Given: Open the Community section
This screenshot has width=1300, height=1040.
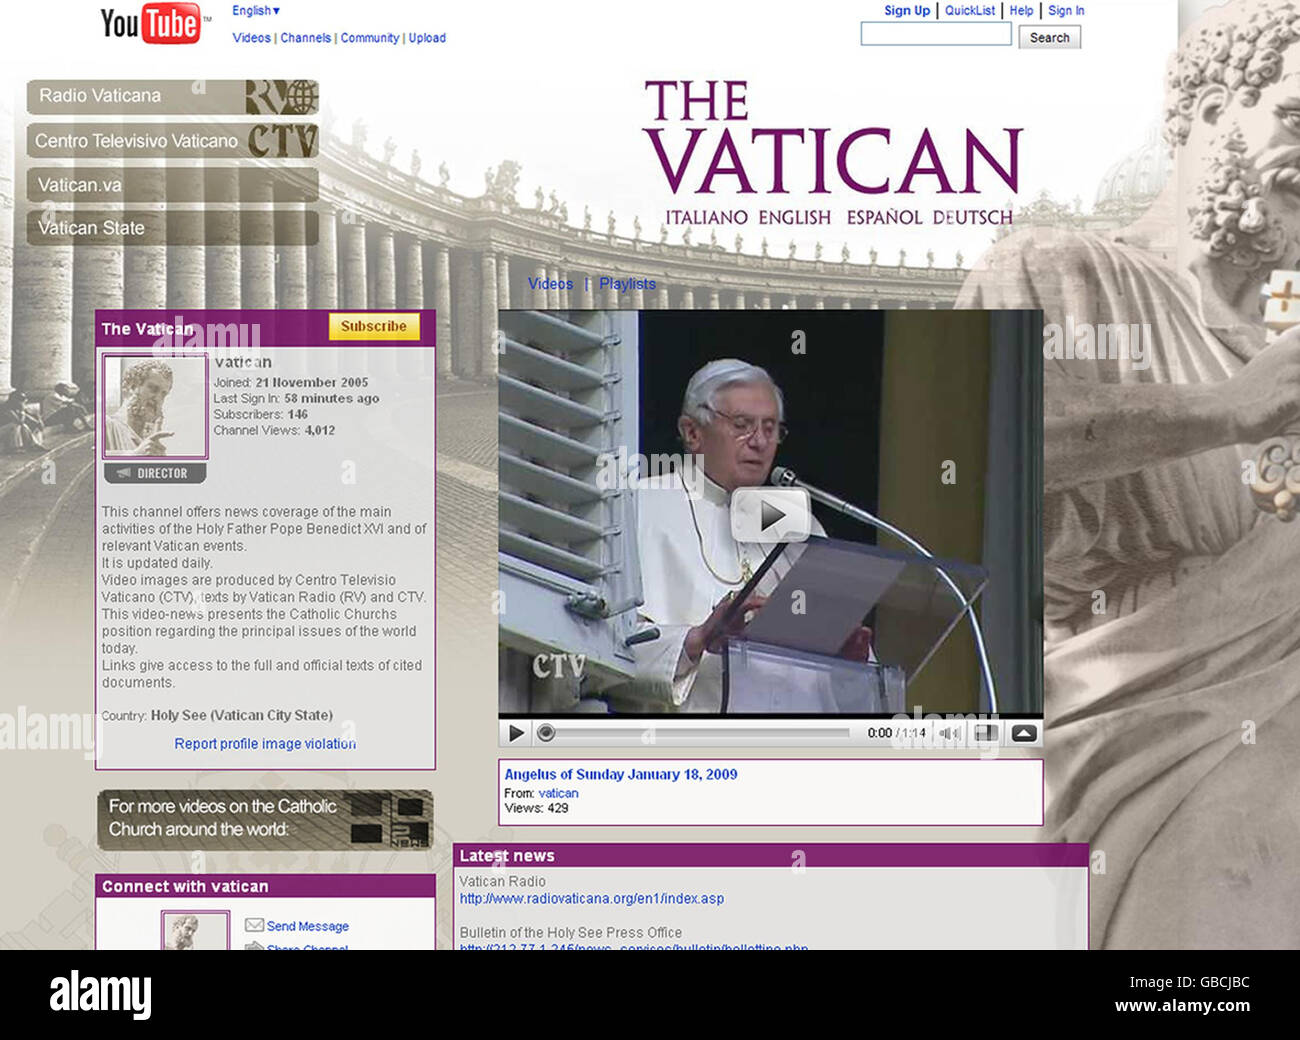Looking at the screenshot, I should click(369, 38).
